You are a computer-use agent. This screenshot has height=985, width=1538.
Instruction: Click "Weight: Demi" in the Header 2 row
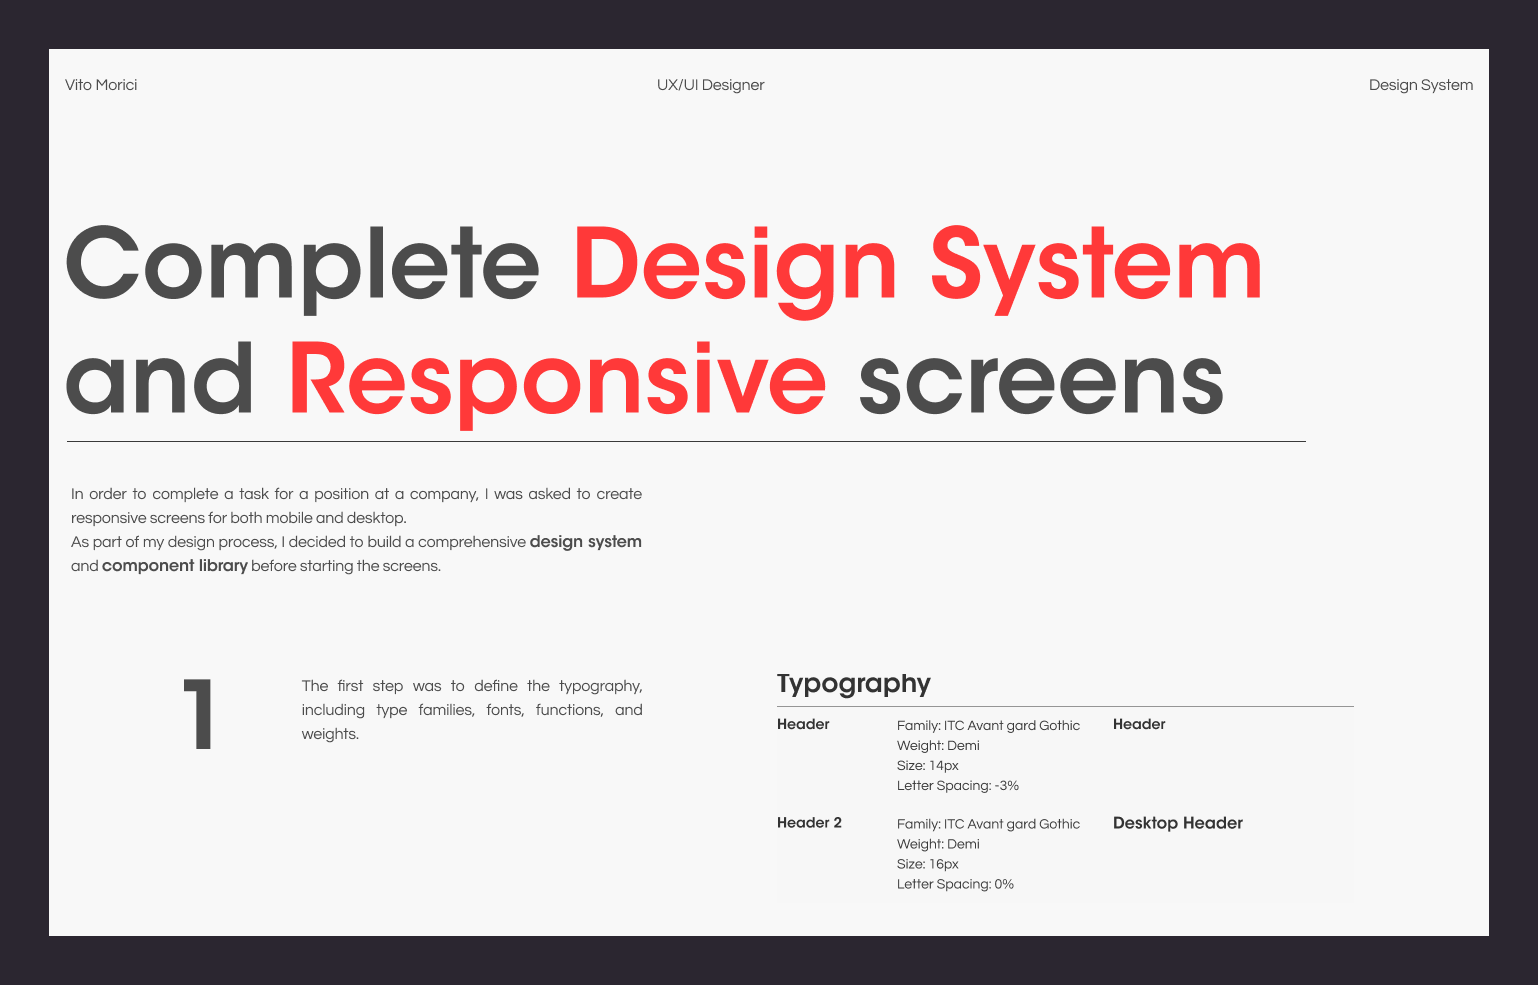(x=938, y=844)
